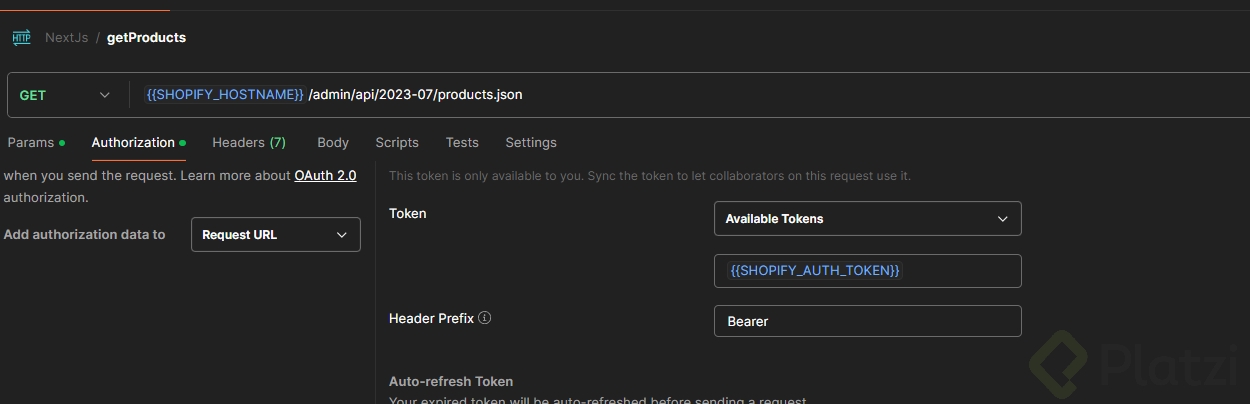This screenshot has height=404, width=1250.
Task: Open the Headers (7) tab
Action: coord(249,143)
